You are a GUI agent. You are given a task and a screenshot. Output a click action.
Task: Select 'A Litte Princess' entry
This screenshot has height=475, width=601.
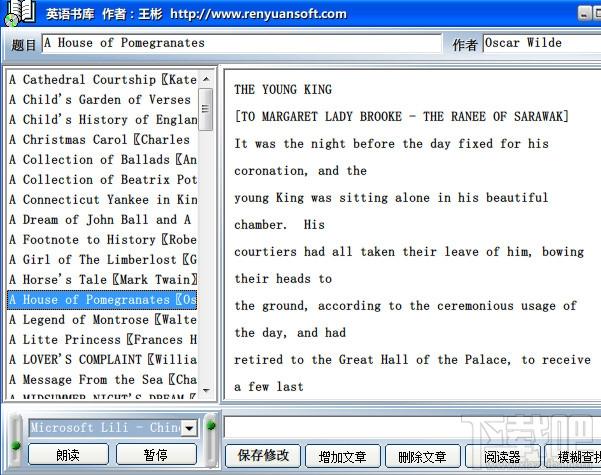pyautogui.click(x=103, y=340)
